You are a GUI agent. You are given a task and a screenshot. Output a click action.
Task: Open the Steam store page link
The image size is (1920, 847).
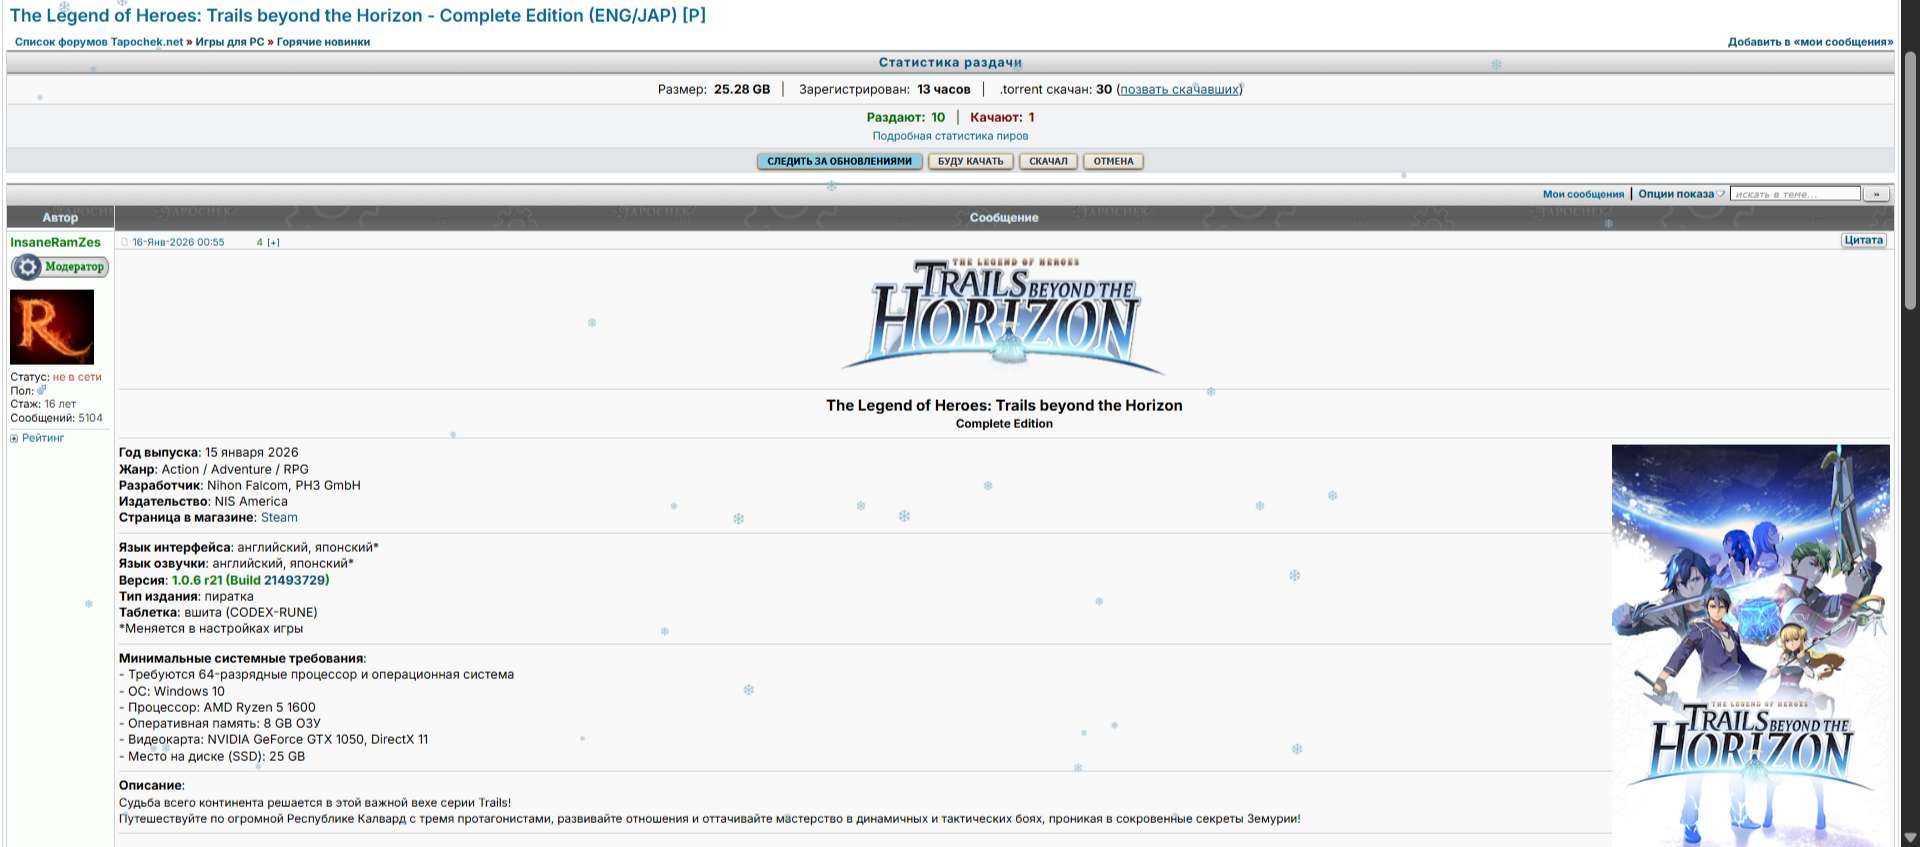tap(279, 518)
